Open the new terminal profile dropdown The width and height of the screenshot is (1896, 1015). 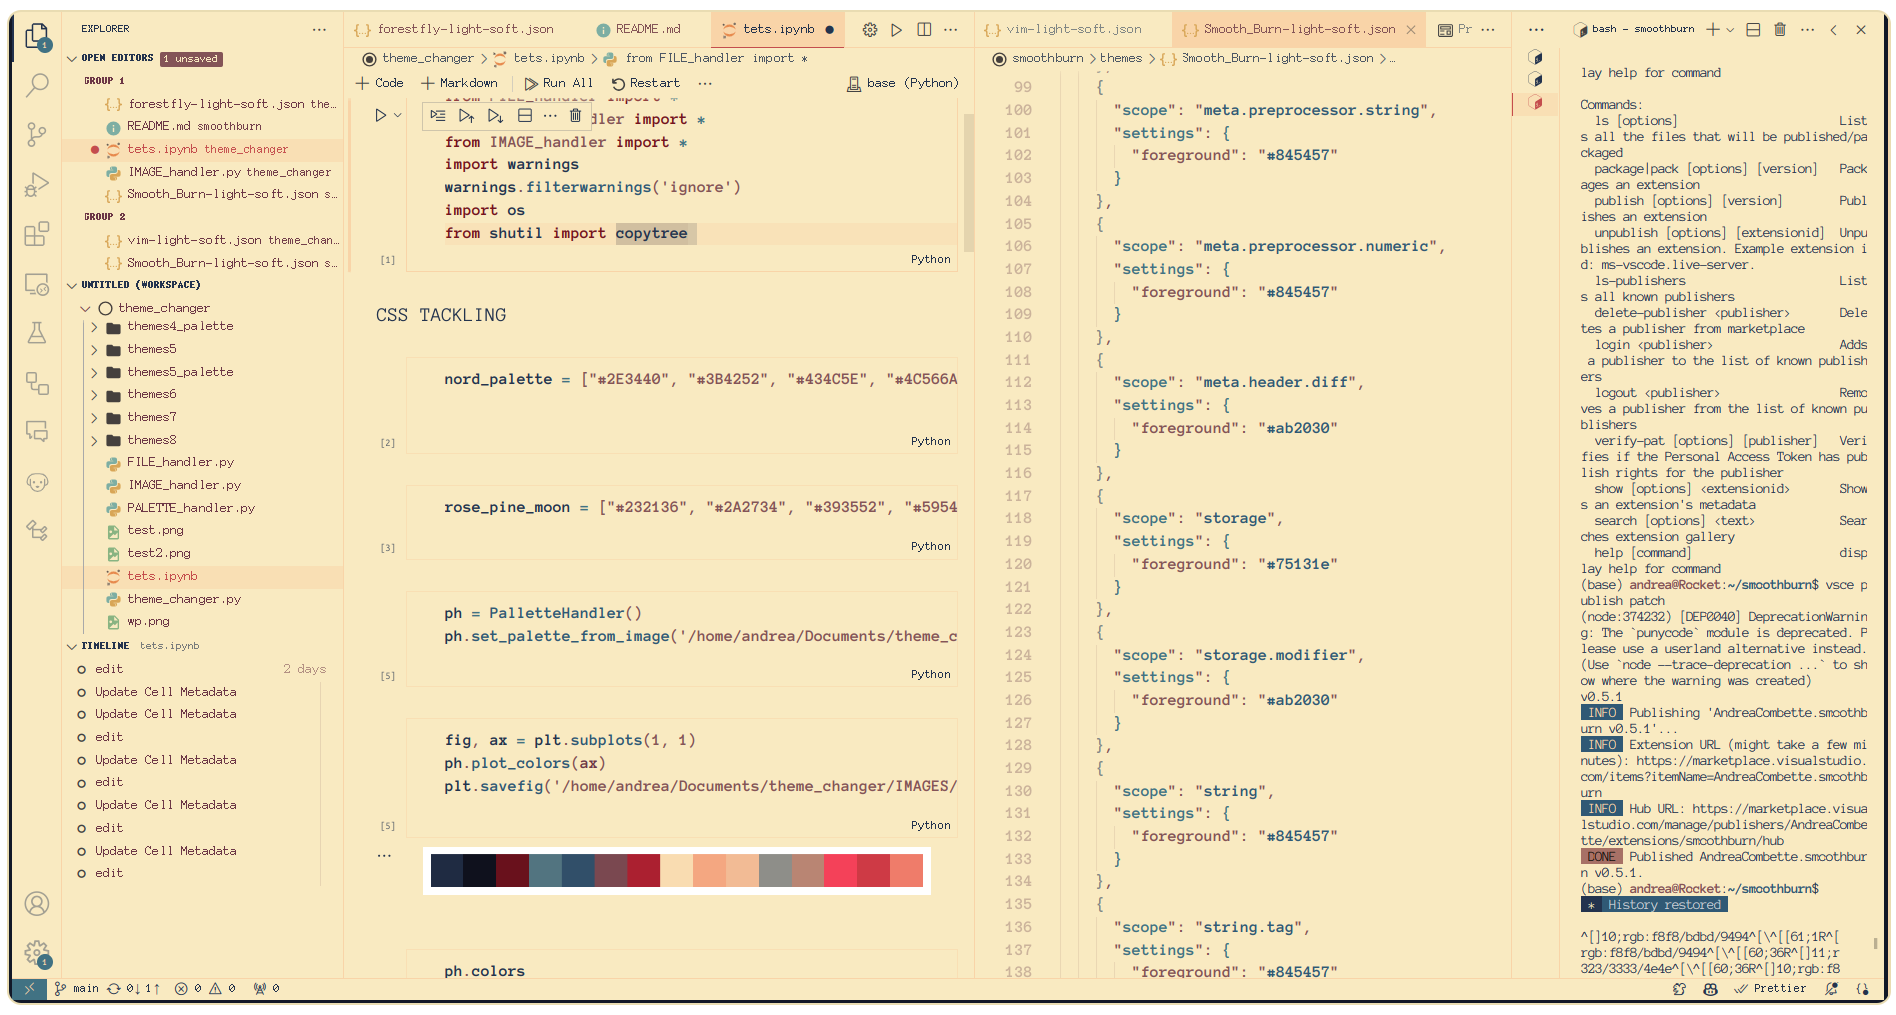coord(1730,30)
